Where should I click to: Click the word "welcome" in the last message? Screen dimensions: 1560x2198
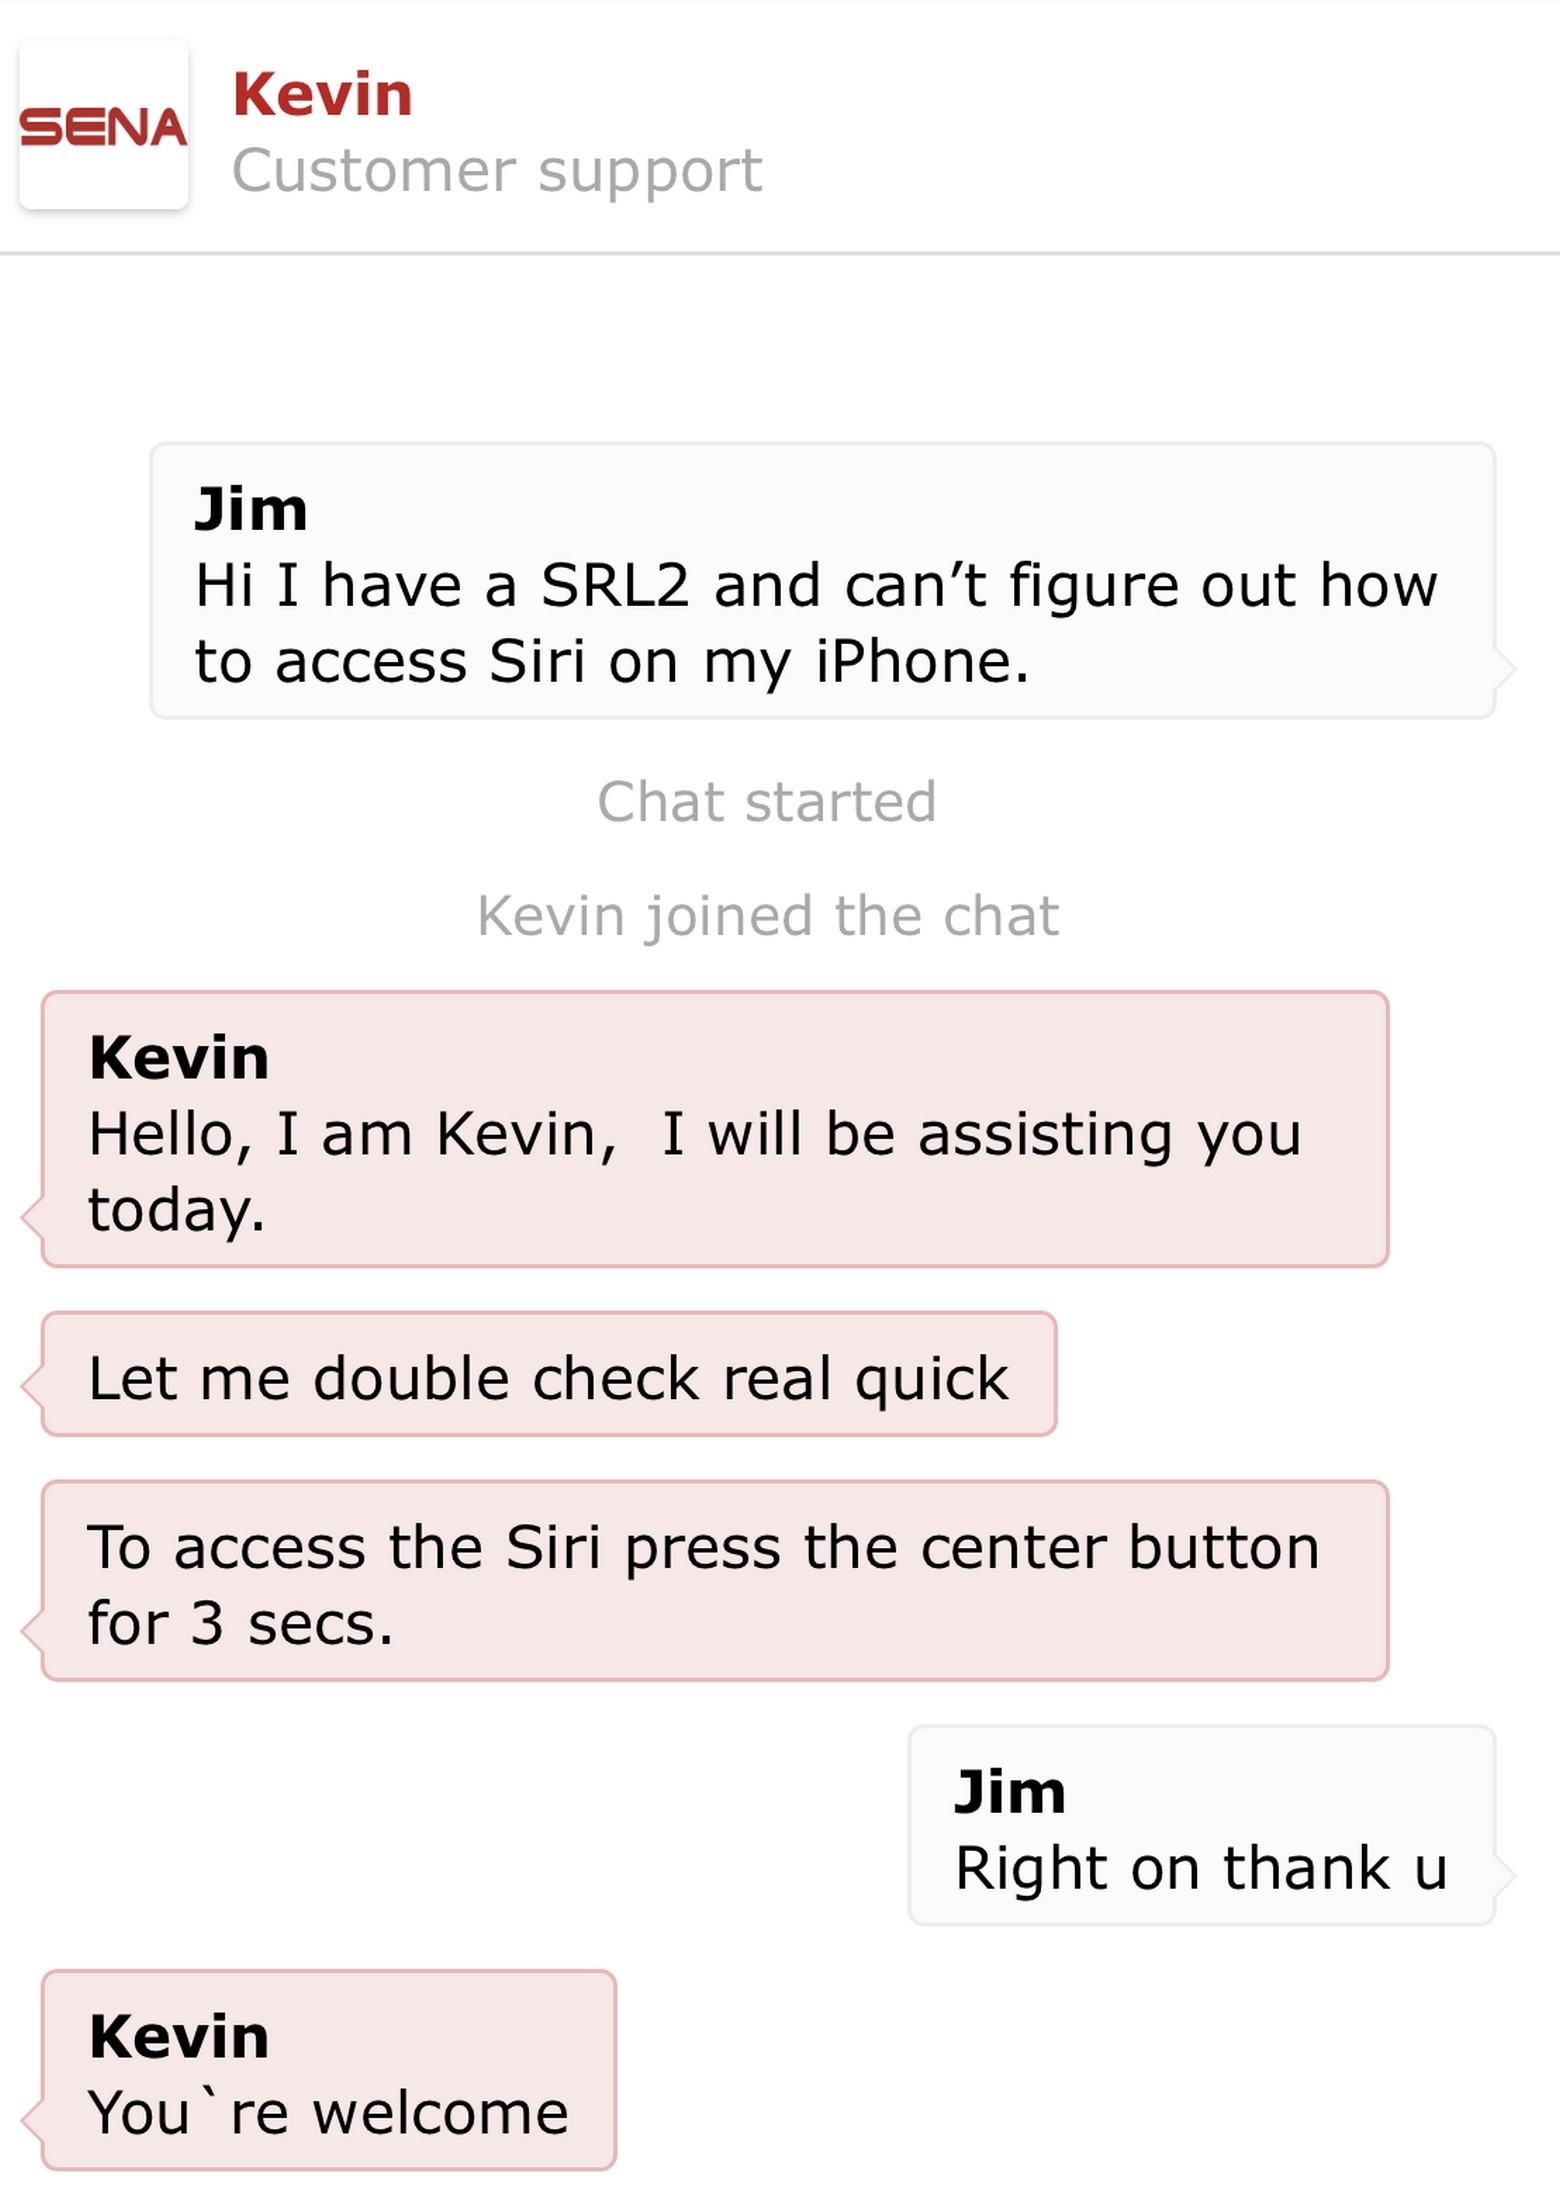coord(441,2112)
